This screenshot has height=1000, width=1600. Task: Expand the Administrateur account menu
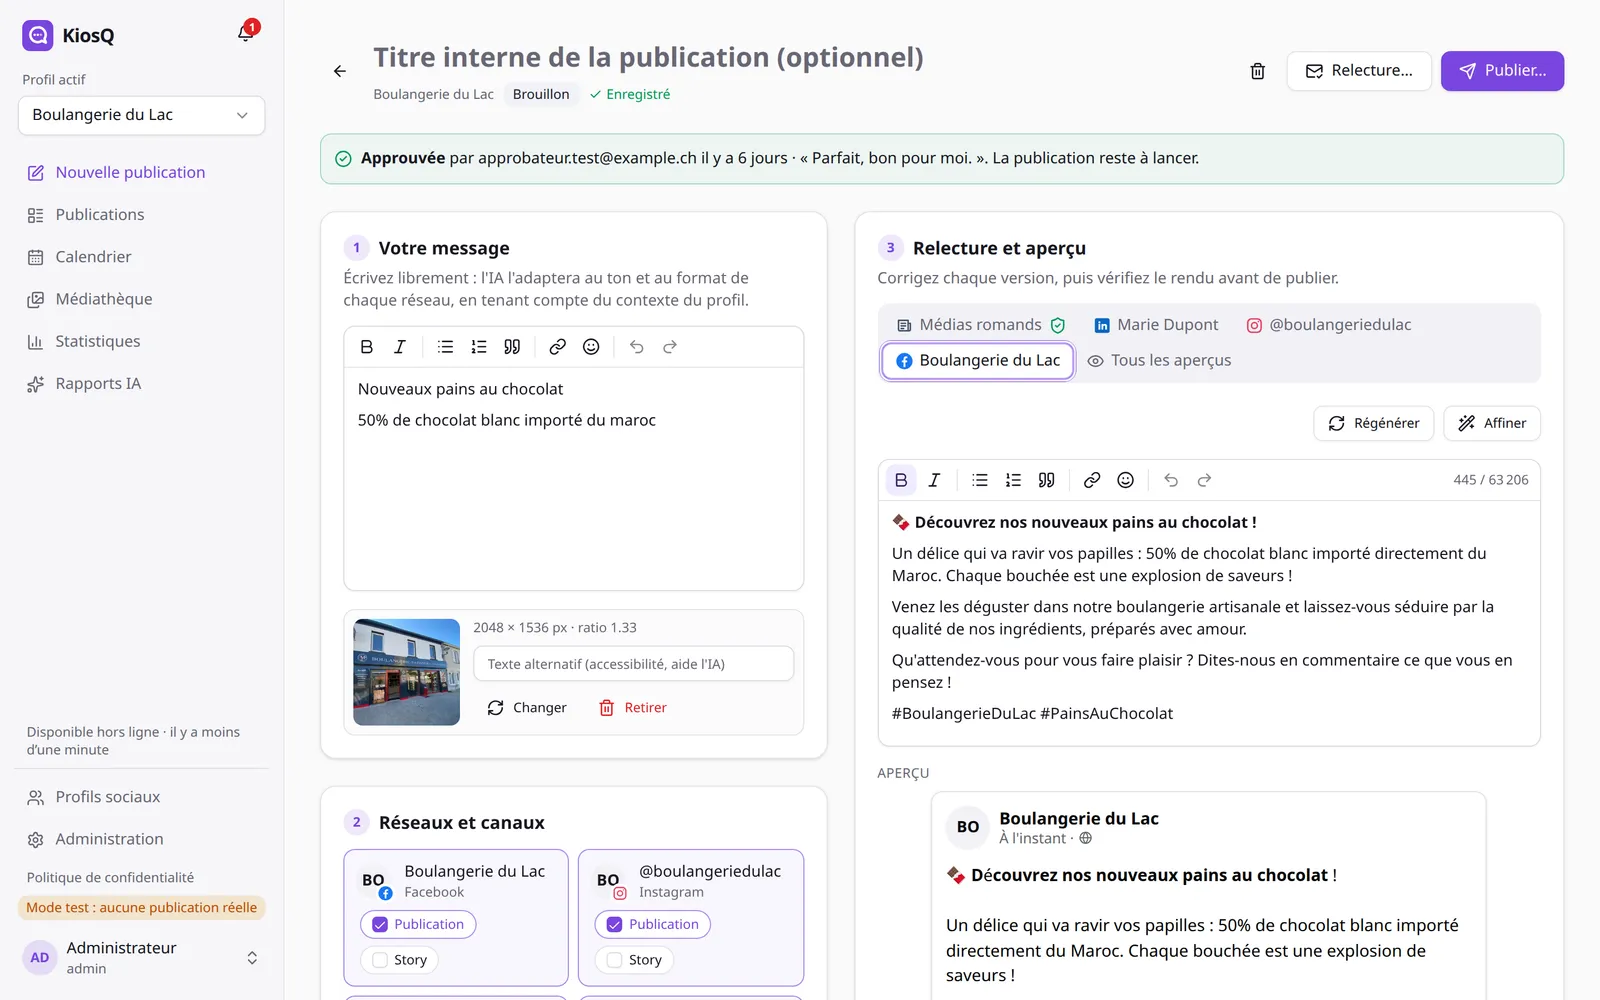[141, 957]
